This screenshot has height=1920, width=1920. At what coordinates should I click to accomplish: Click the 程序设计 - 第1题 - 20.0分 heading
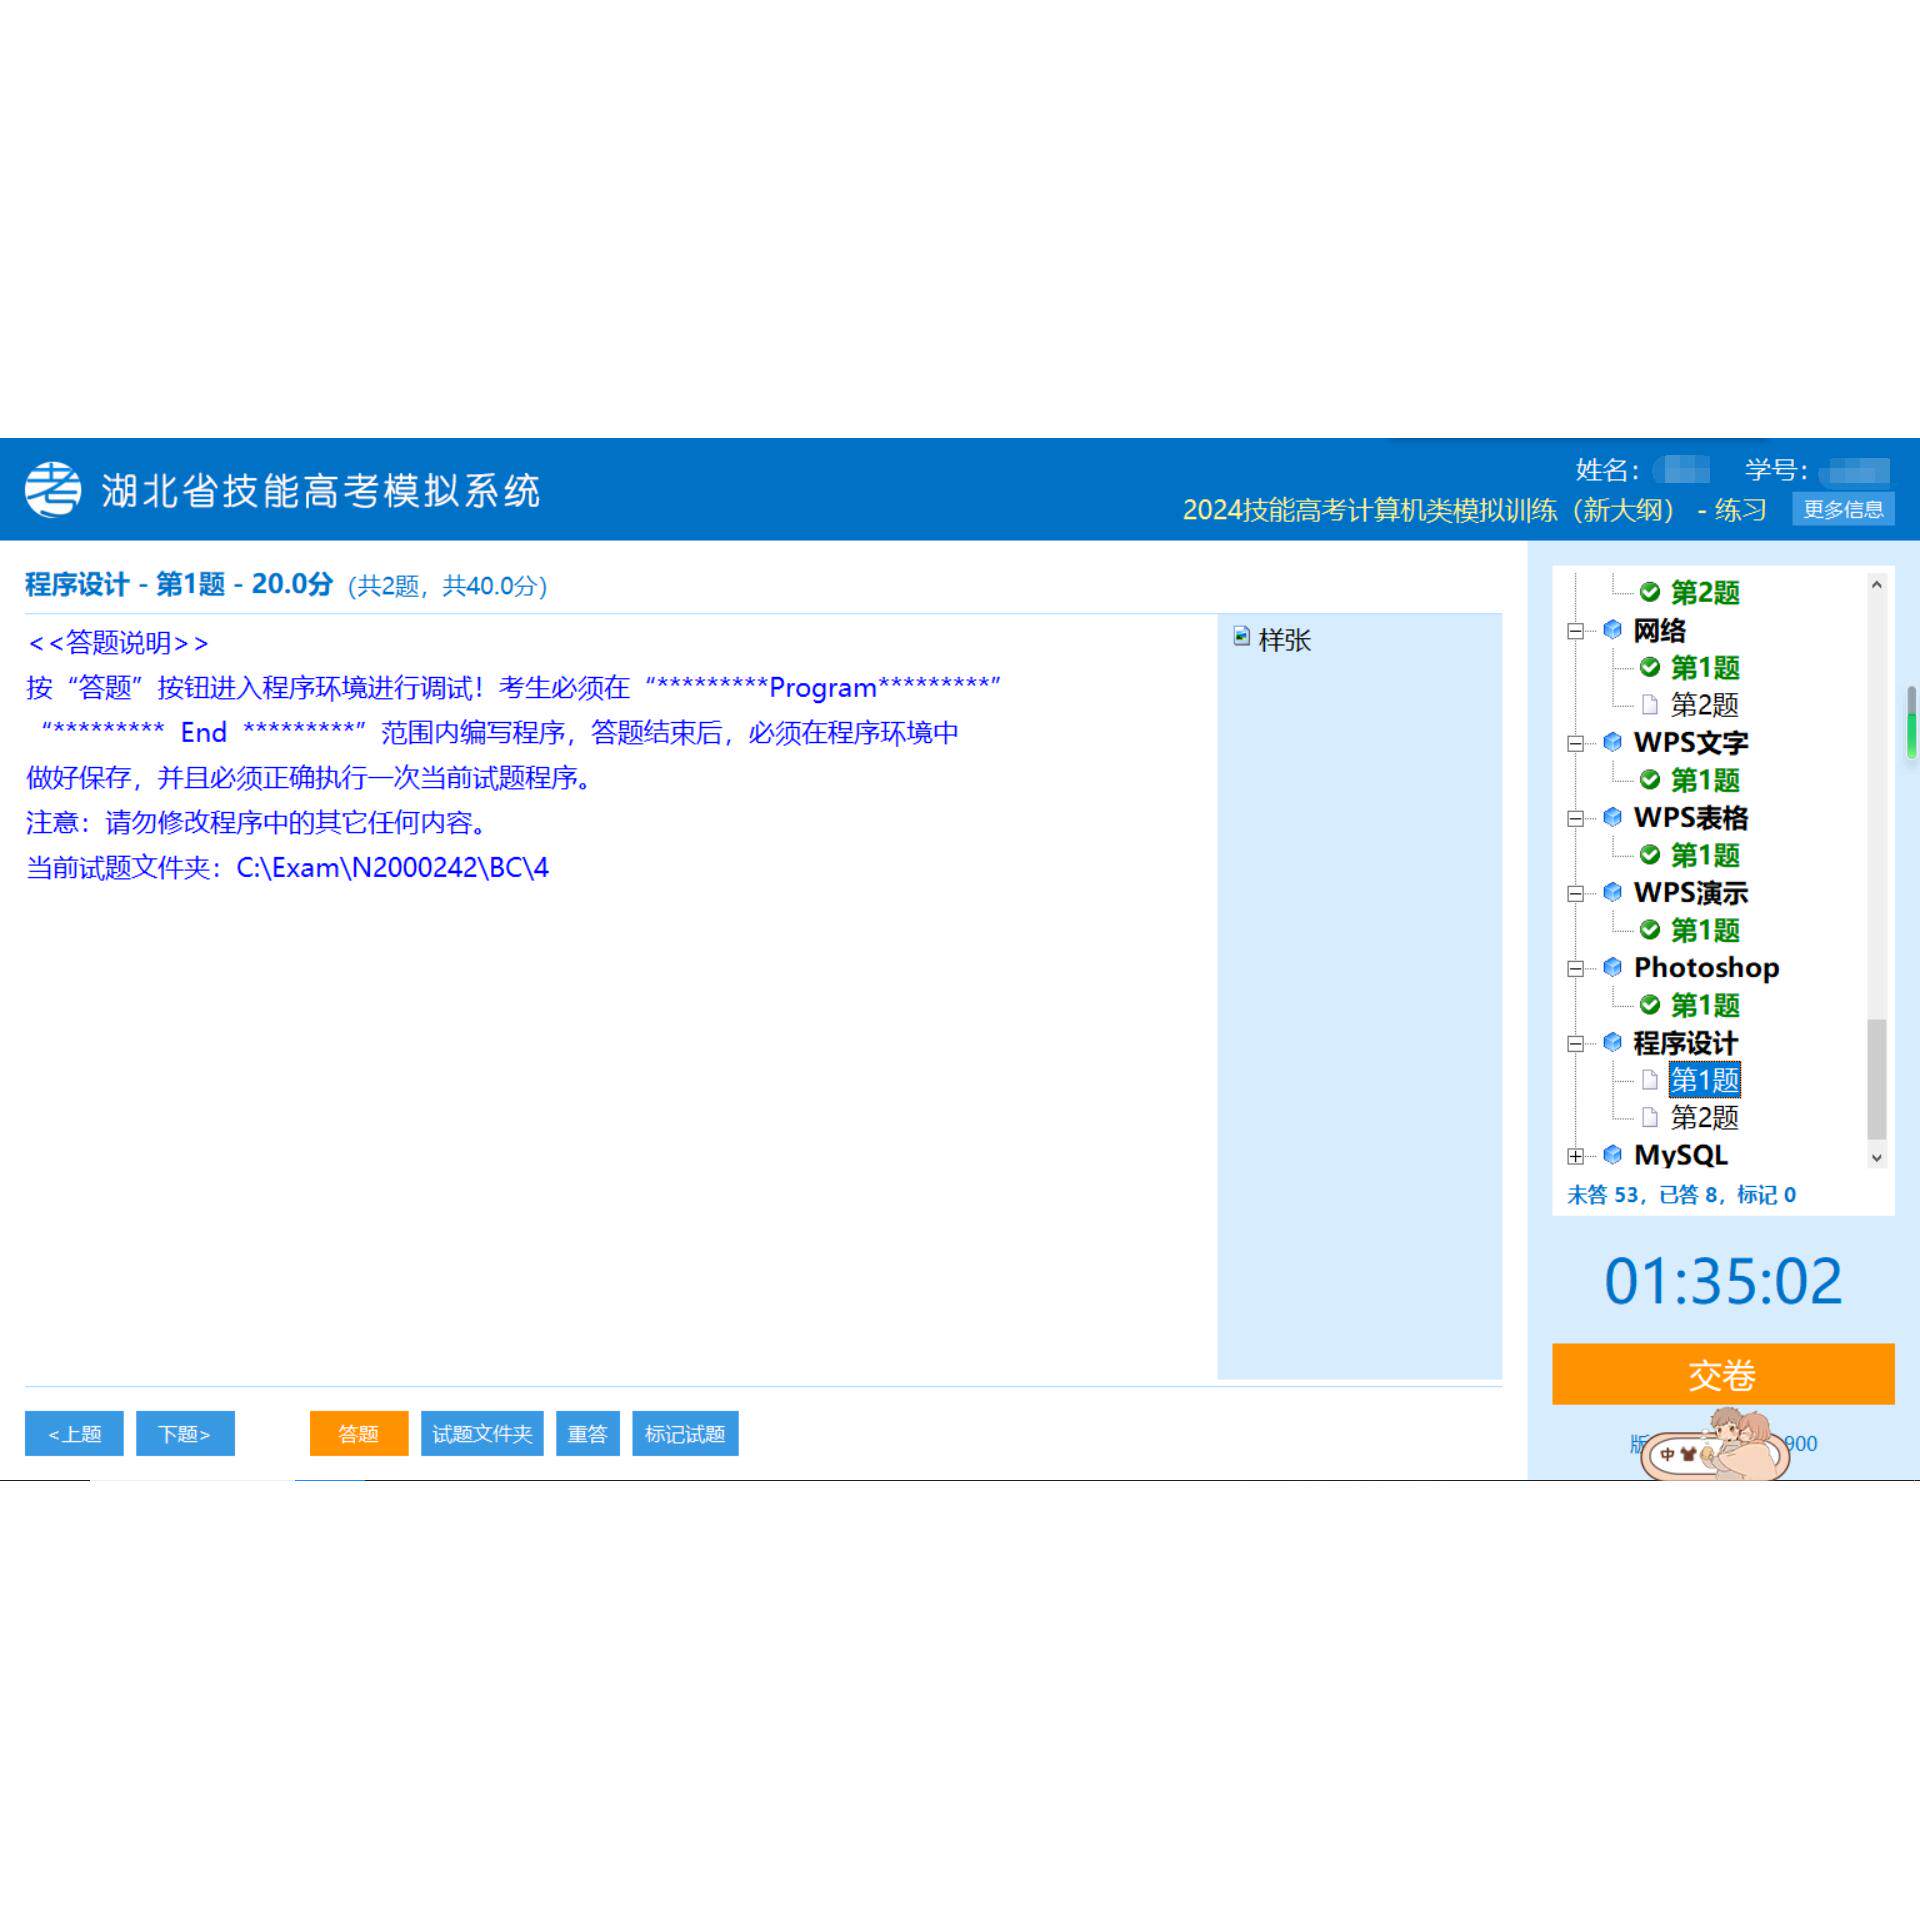pyautogui.click(x=178, y=584)
